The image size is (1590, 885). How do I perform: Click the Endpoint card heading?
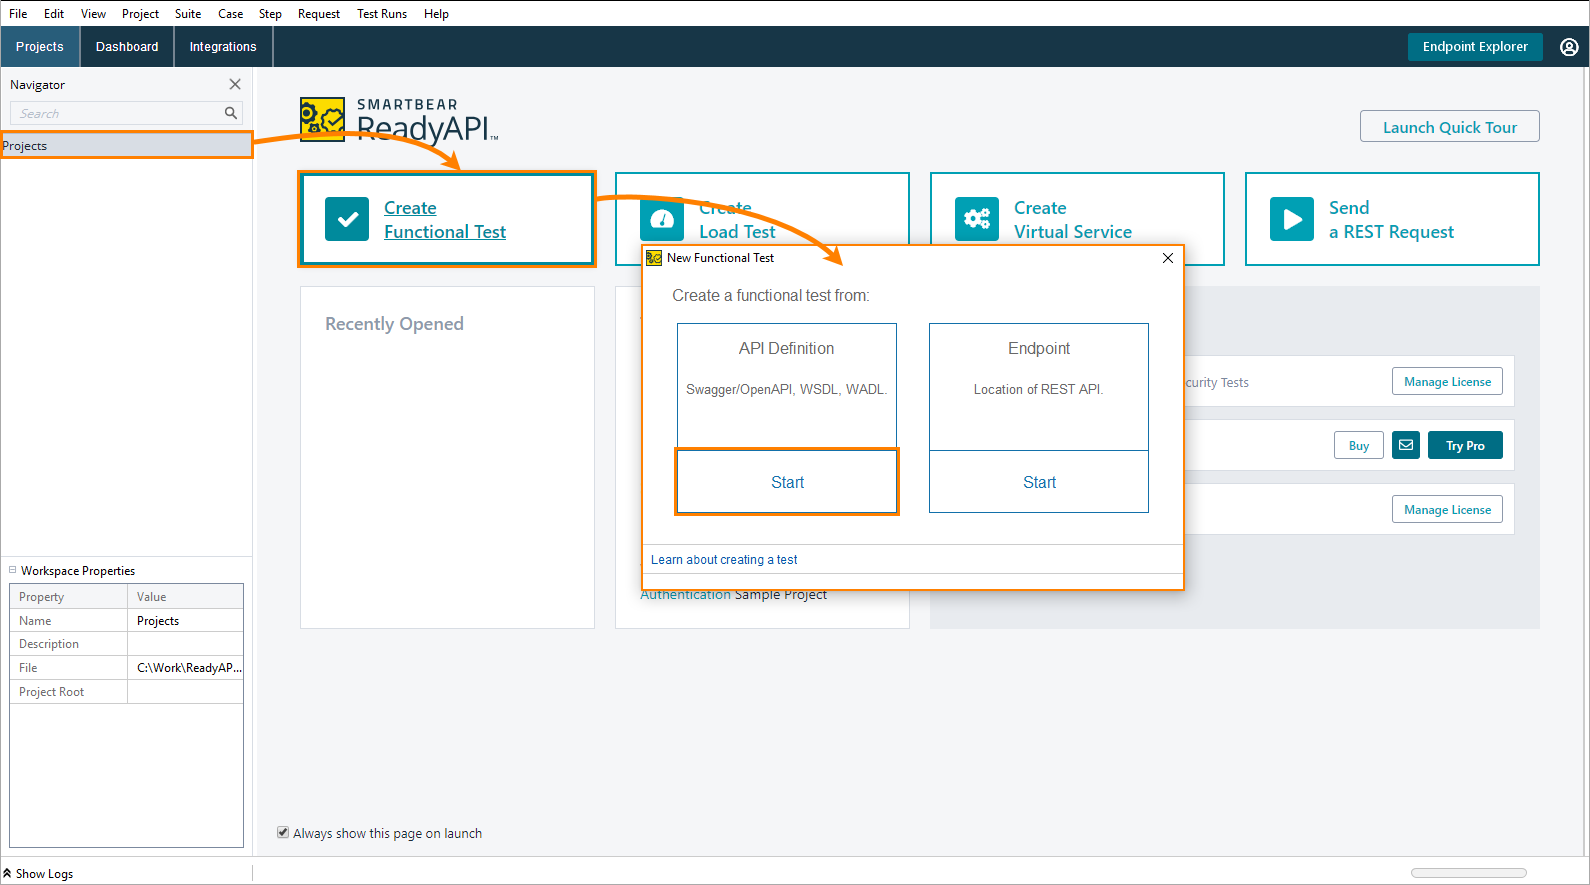tap(1039, 348)
